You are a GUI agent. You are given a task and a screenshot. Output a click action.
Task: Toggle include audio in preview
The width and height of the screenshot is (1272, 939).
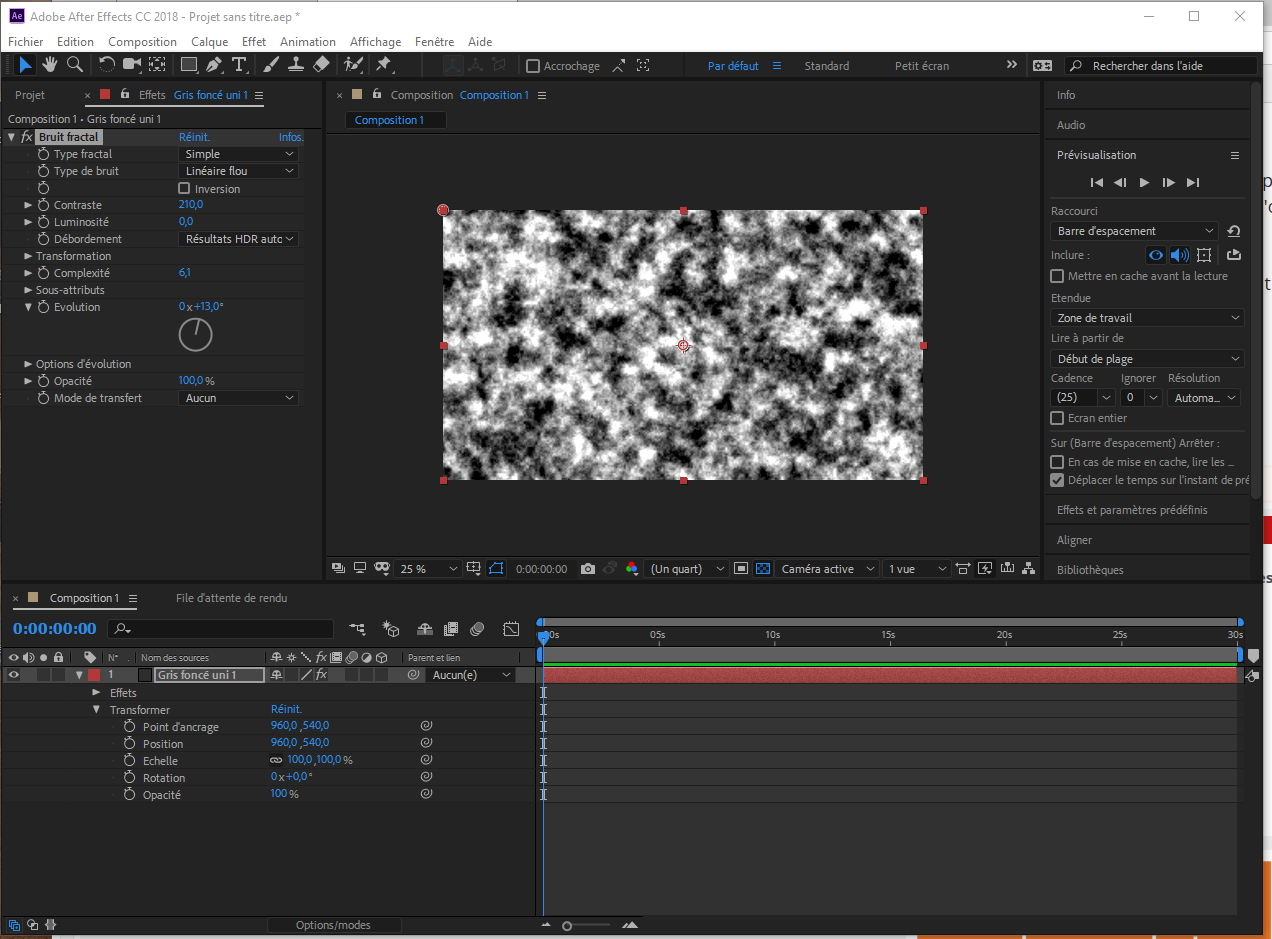1180,255
